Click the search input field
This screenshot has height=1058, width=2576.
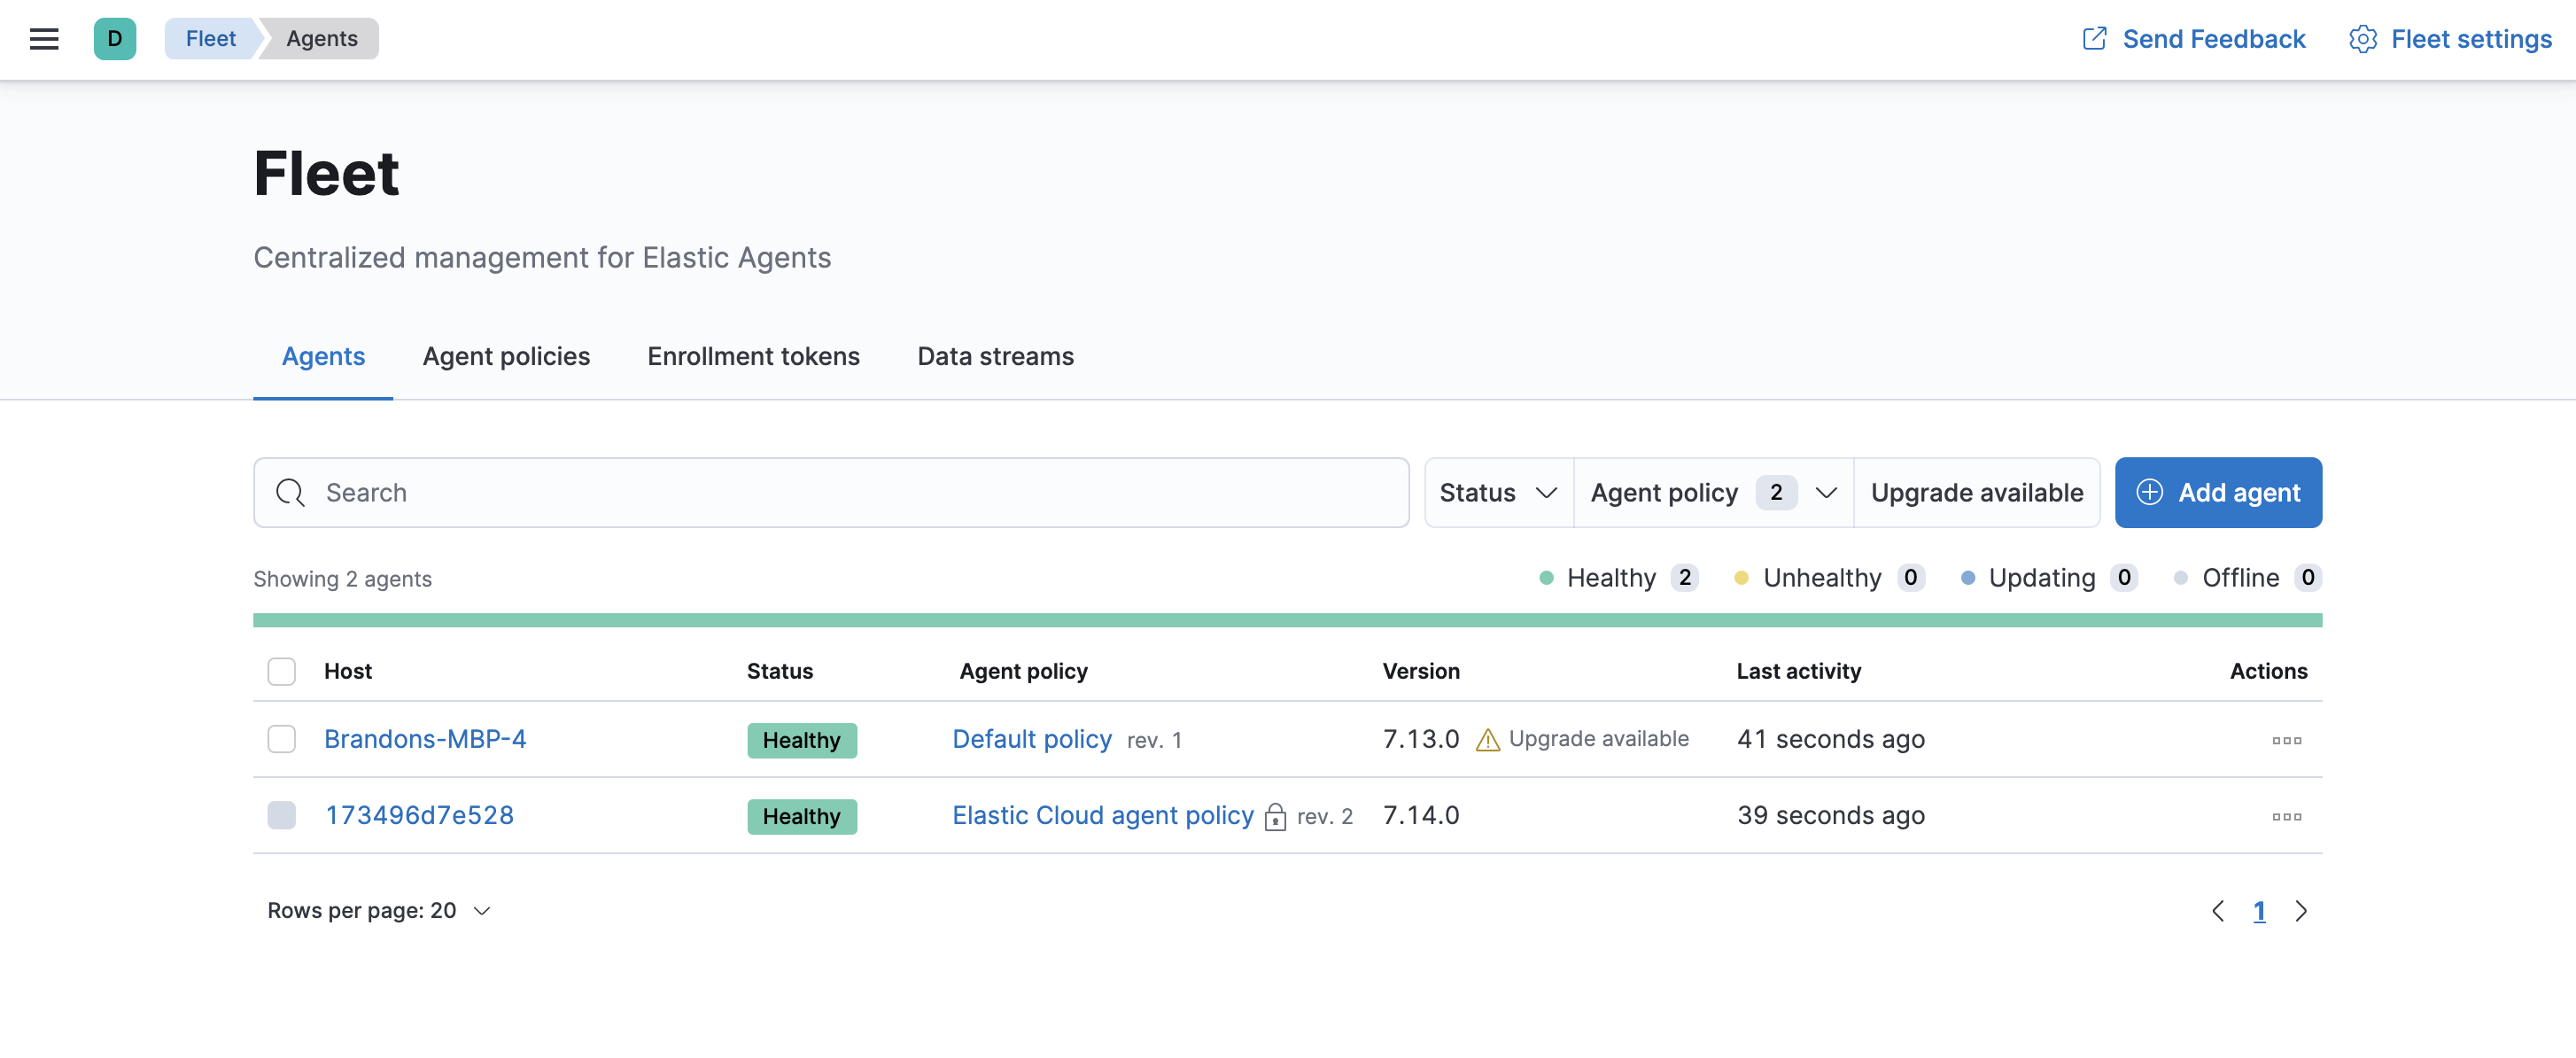[830, 491]
